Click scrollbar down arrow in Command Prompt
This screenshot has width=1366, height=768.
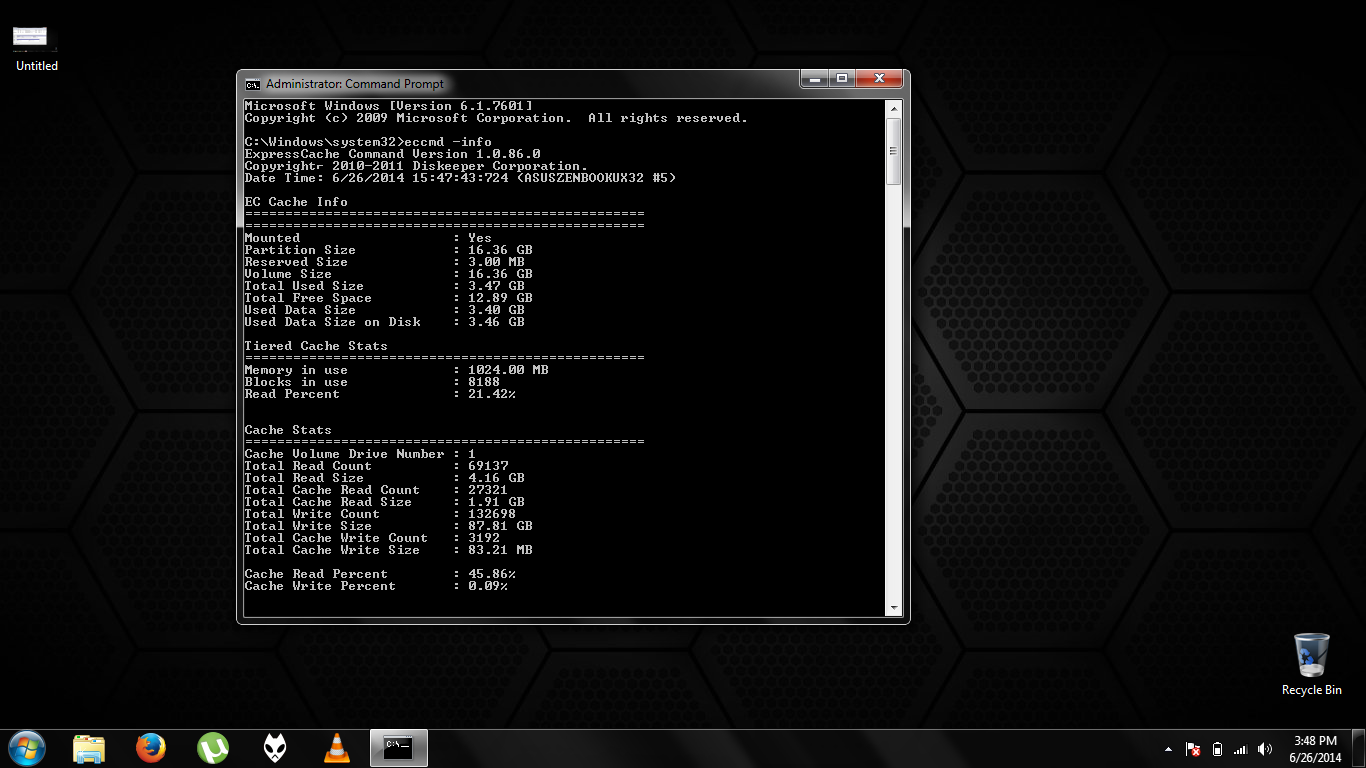pos(894,607)
